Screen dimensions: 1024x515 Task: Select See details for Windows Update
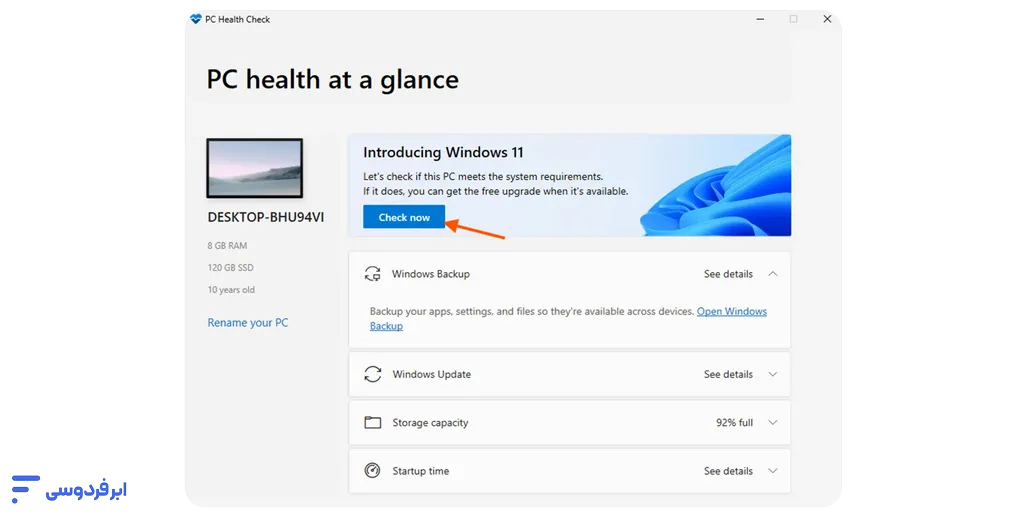tap(728, 375)
